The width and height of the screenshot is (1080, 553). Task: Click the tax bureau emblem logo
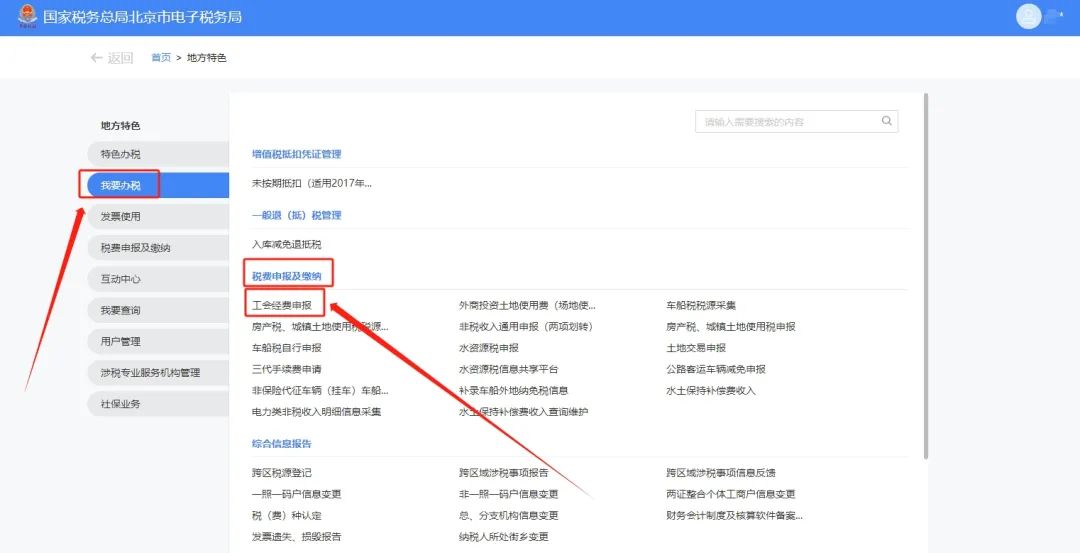click(26, 17)
